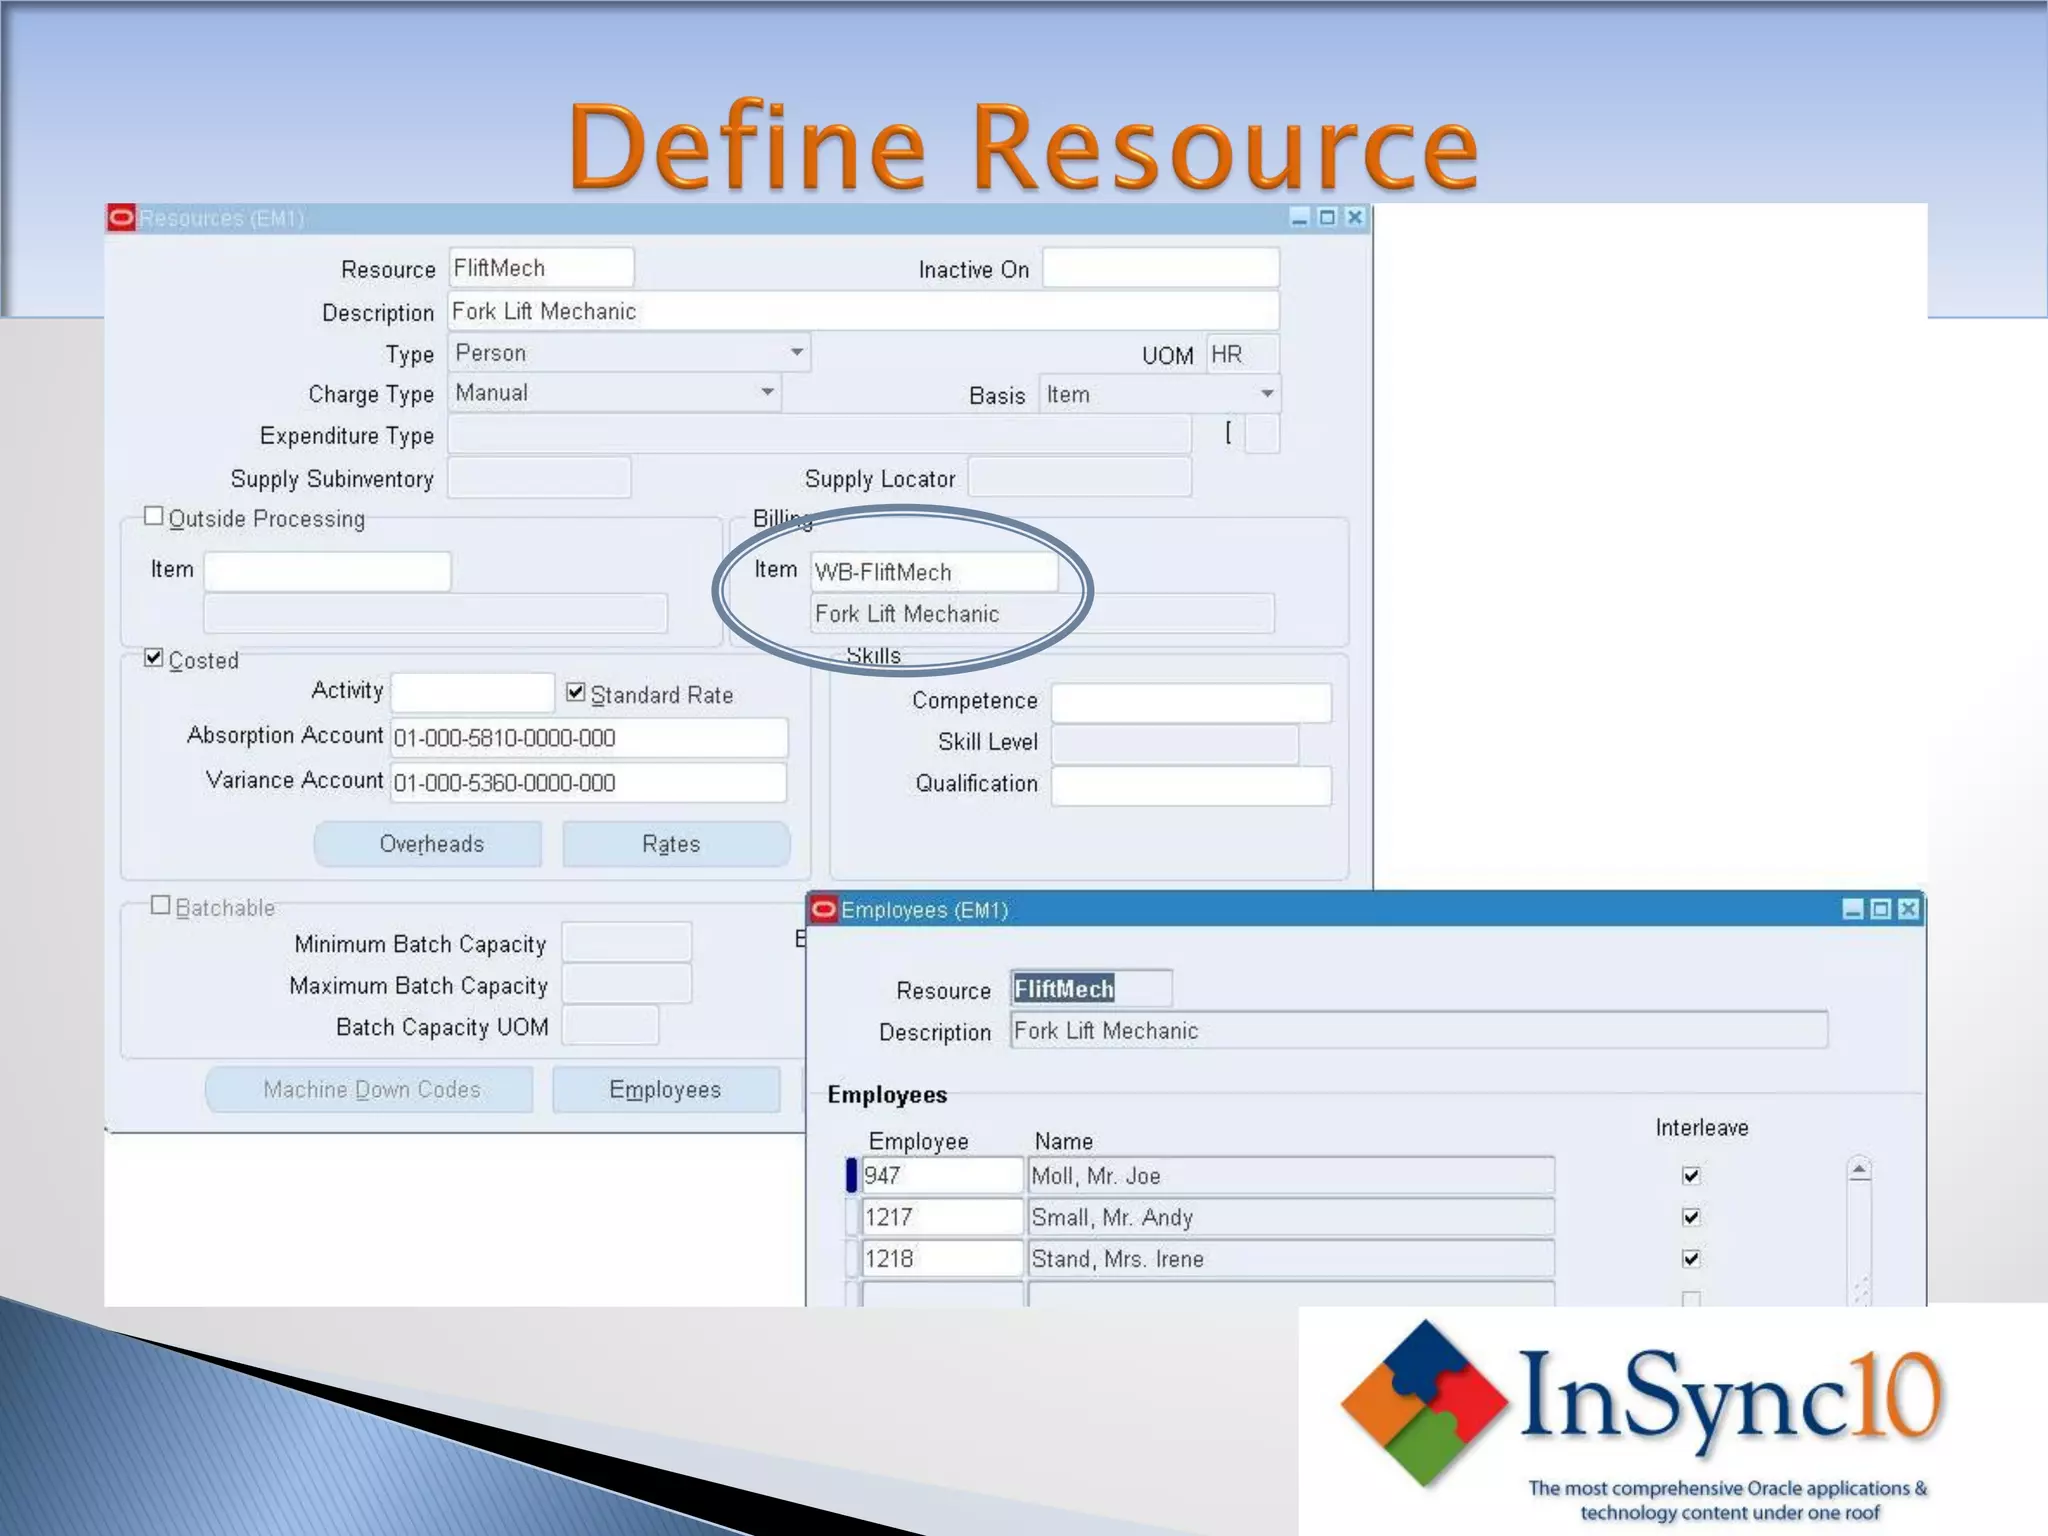2048x1536 pixels.
Task: Close the Employees (EM1) window
Action: pos(1908,909)
